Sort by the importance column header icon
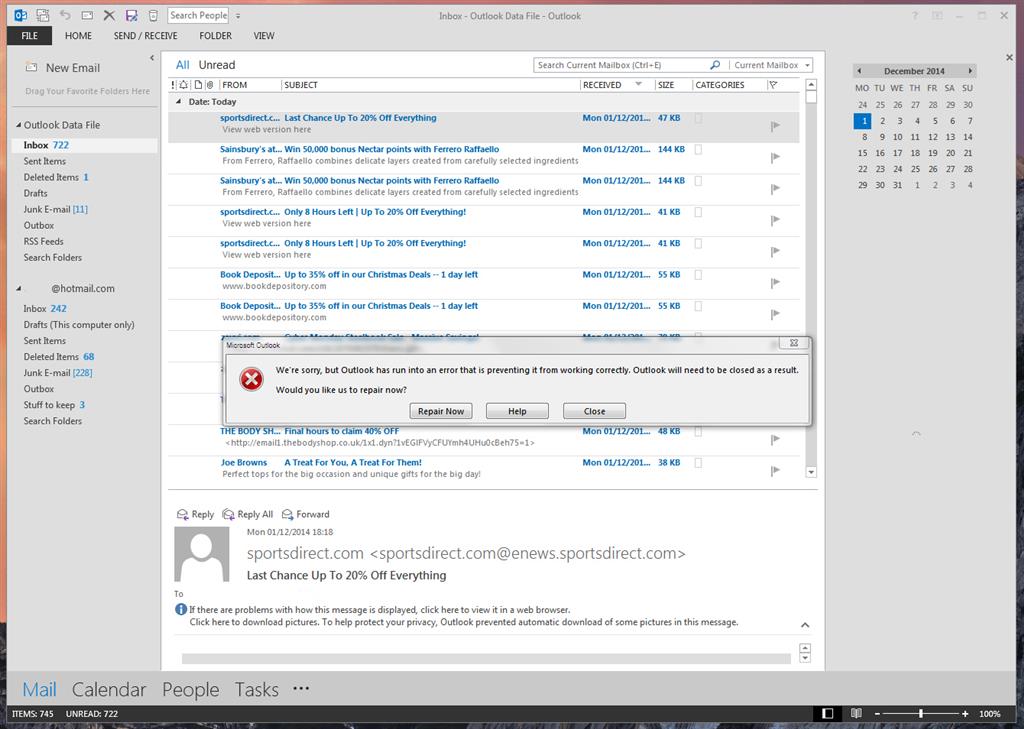Screen dimensions: 1024x729 tap(173, 85)
